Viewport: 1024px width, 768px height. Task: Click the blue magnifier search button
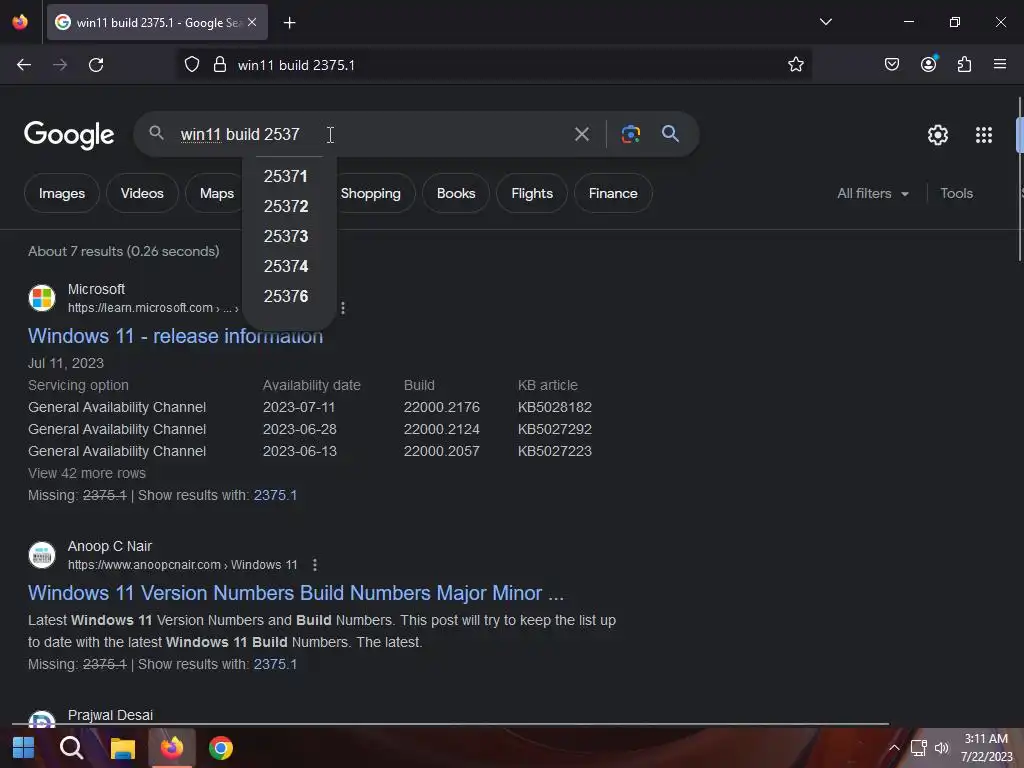(x=670, y=134)
